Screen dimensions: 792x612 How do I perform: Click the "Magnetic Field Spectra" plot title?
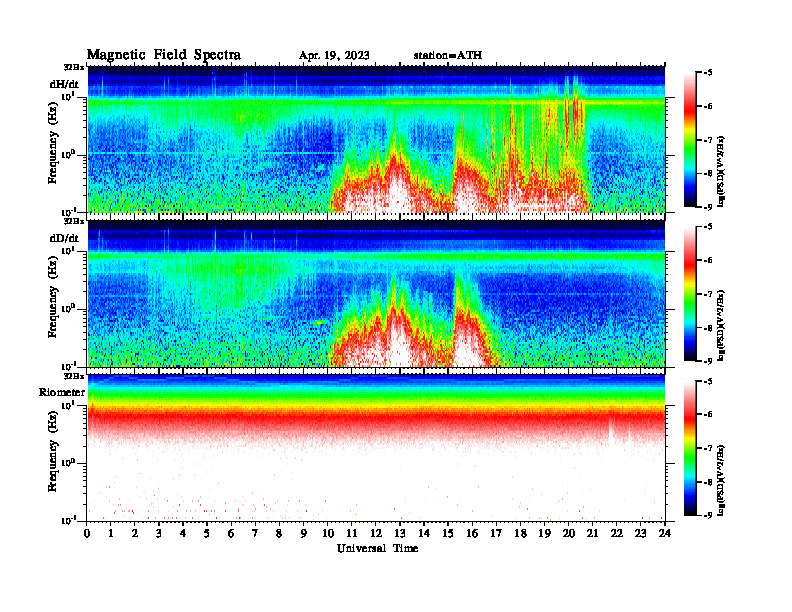tap(164, 55)
